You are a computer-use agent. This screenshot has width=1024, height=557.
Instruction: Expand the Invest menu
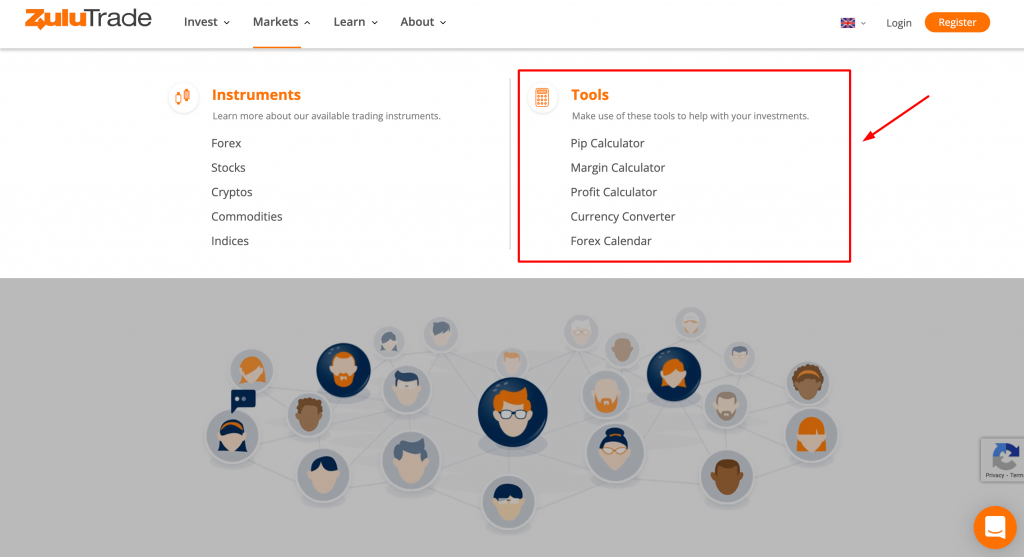(206, 22)
